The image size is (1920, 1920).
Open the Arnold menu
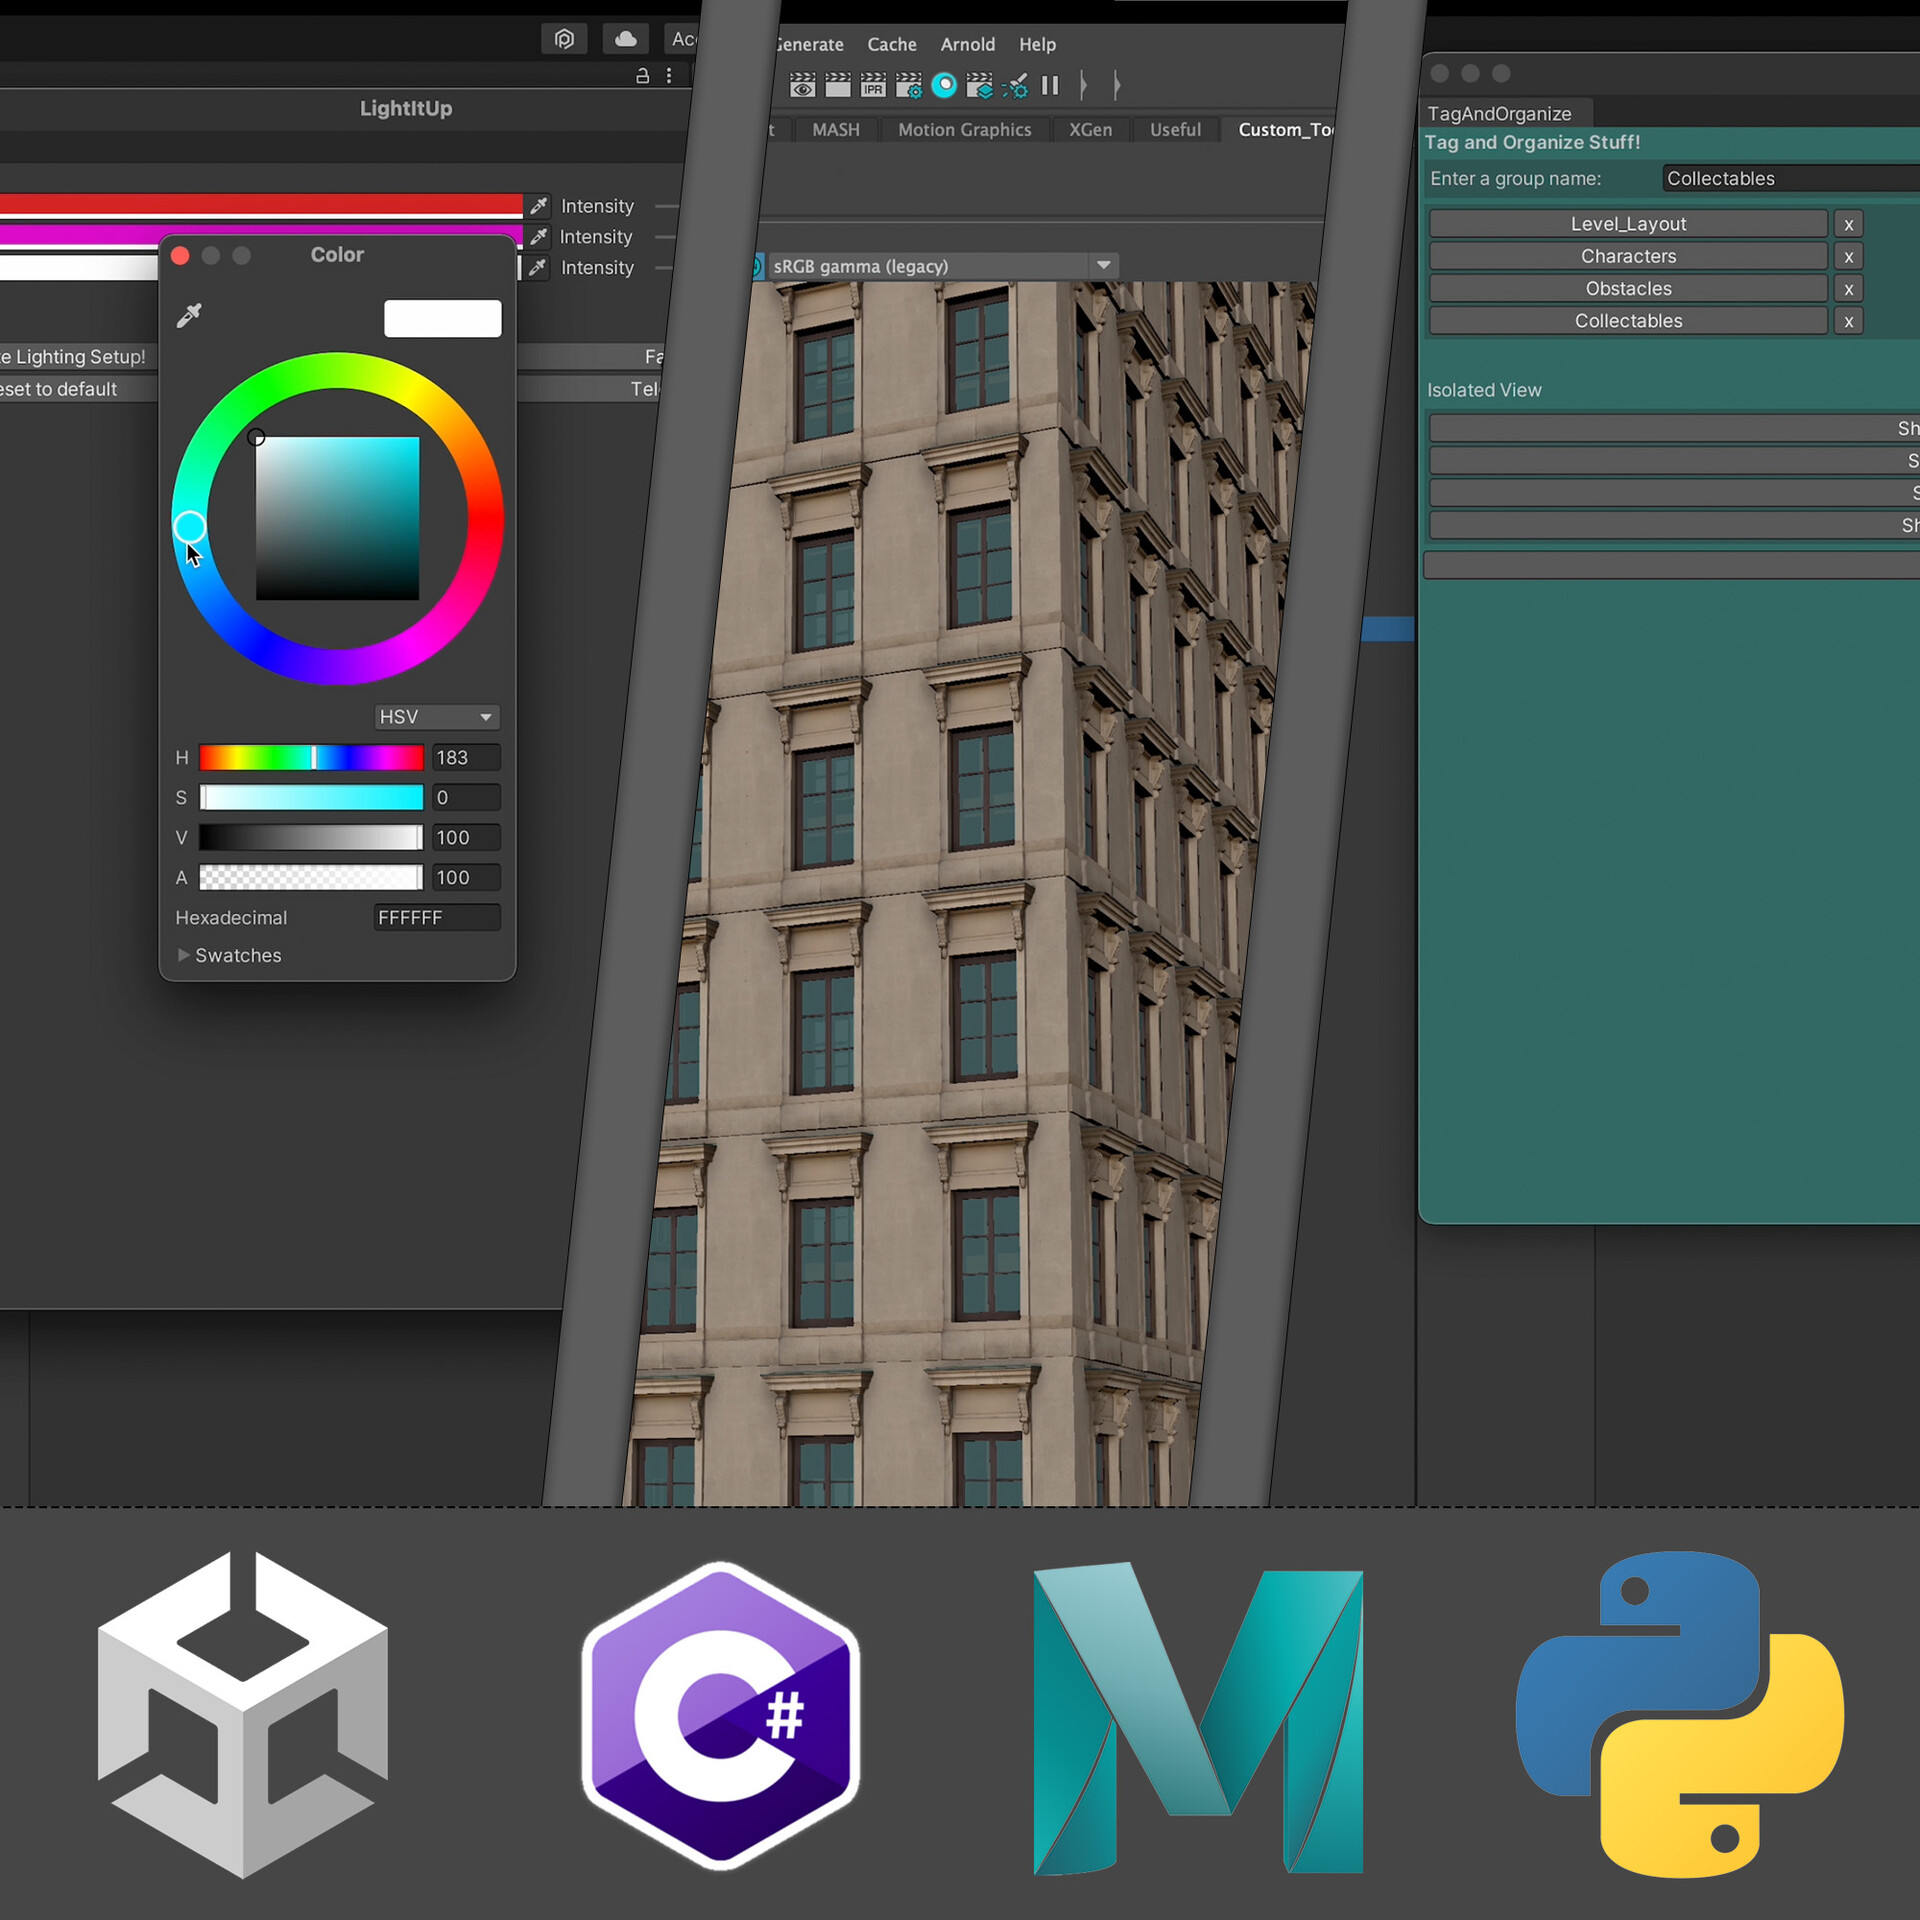tap(966, 44)
